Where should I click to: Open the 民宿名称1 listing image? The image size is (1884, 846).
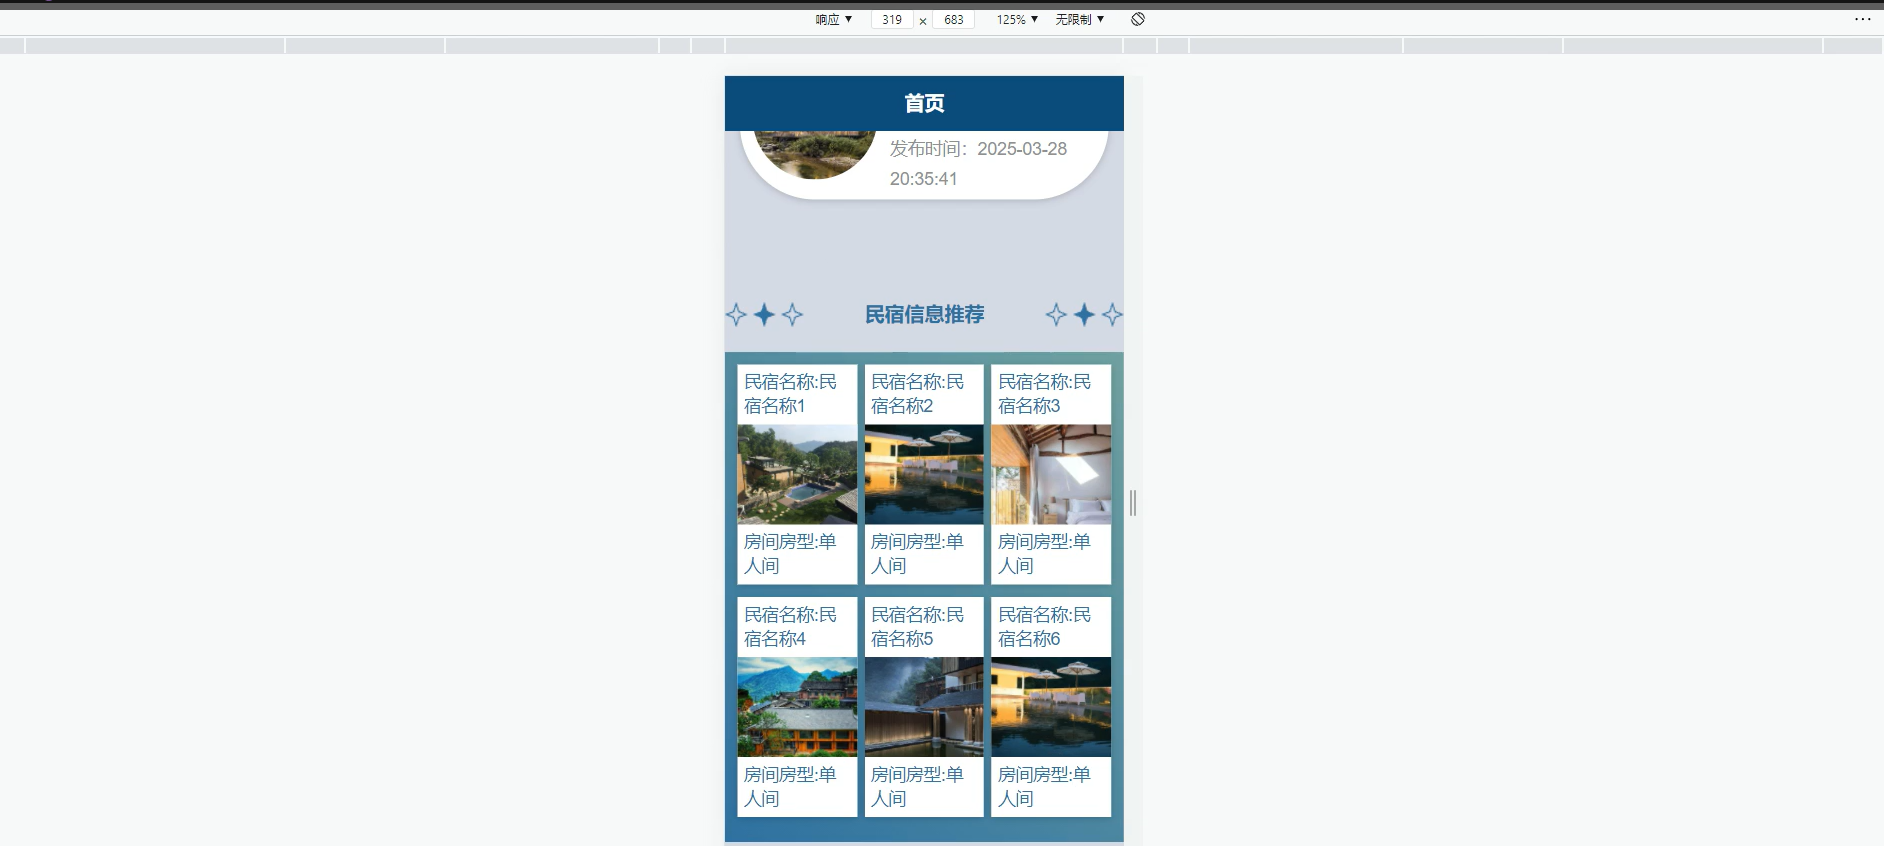point(797,474)
